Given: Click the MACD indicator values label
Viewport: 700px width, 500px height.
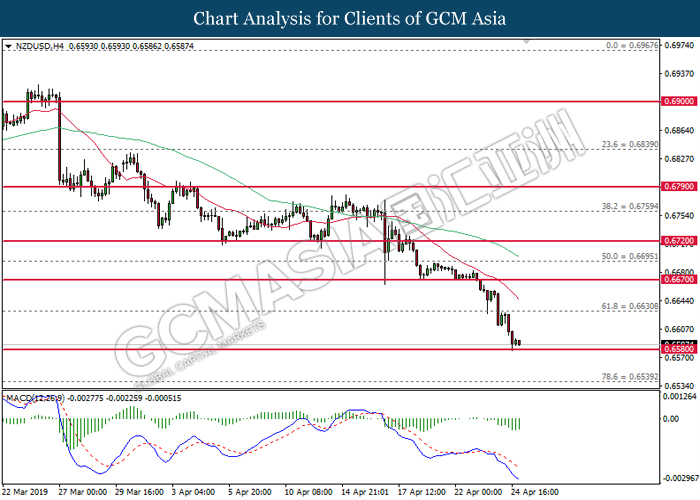Looking at the screenshot, I should [x=94, y=398].
